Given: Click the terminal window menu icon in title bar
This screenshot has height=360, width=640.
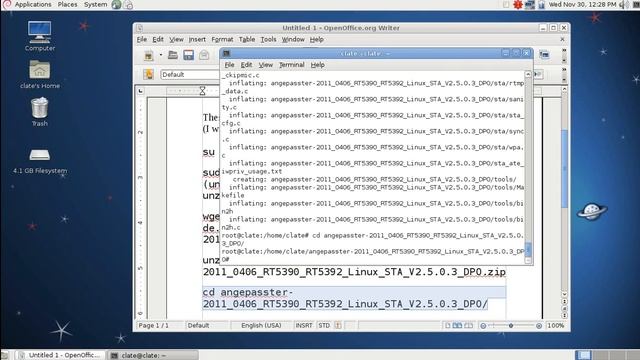Looking at the screenshot, I should (227, 53).
